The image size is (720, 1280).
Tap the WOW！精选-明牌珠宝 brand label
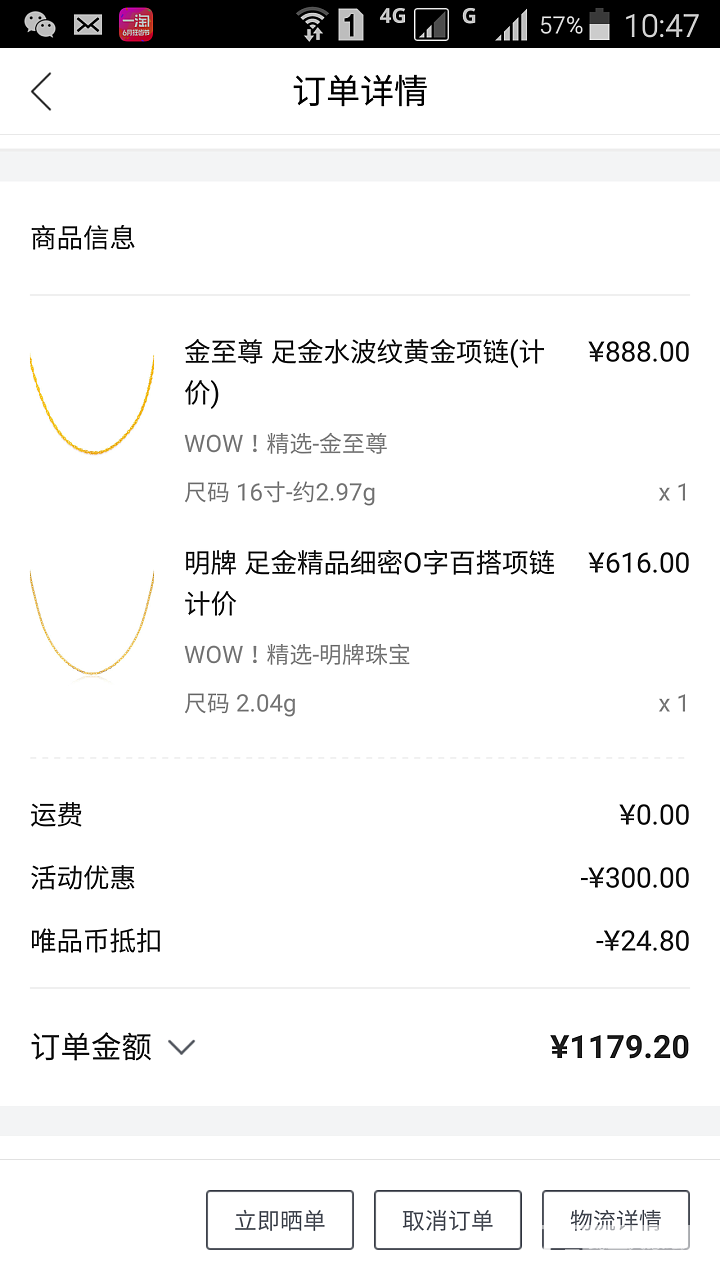coord(297,655)
